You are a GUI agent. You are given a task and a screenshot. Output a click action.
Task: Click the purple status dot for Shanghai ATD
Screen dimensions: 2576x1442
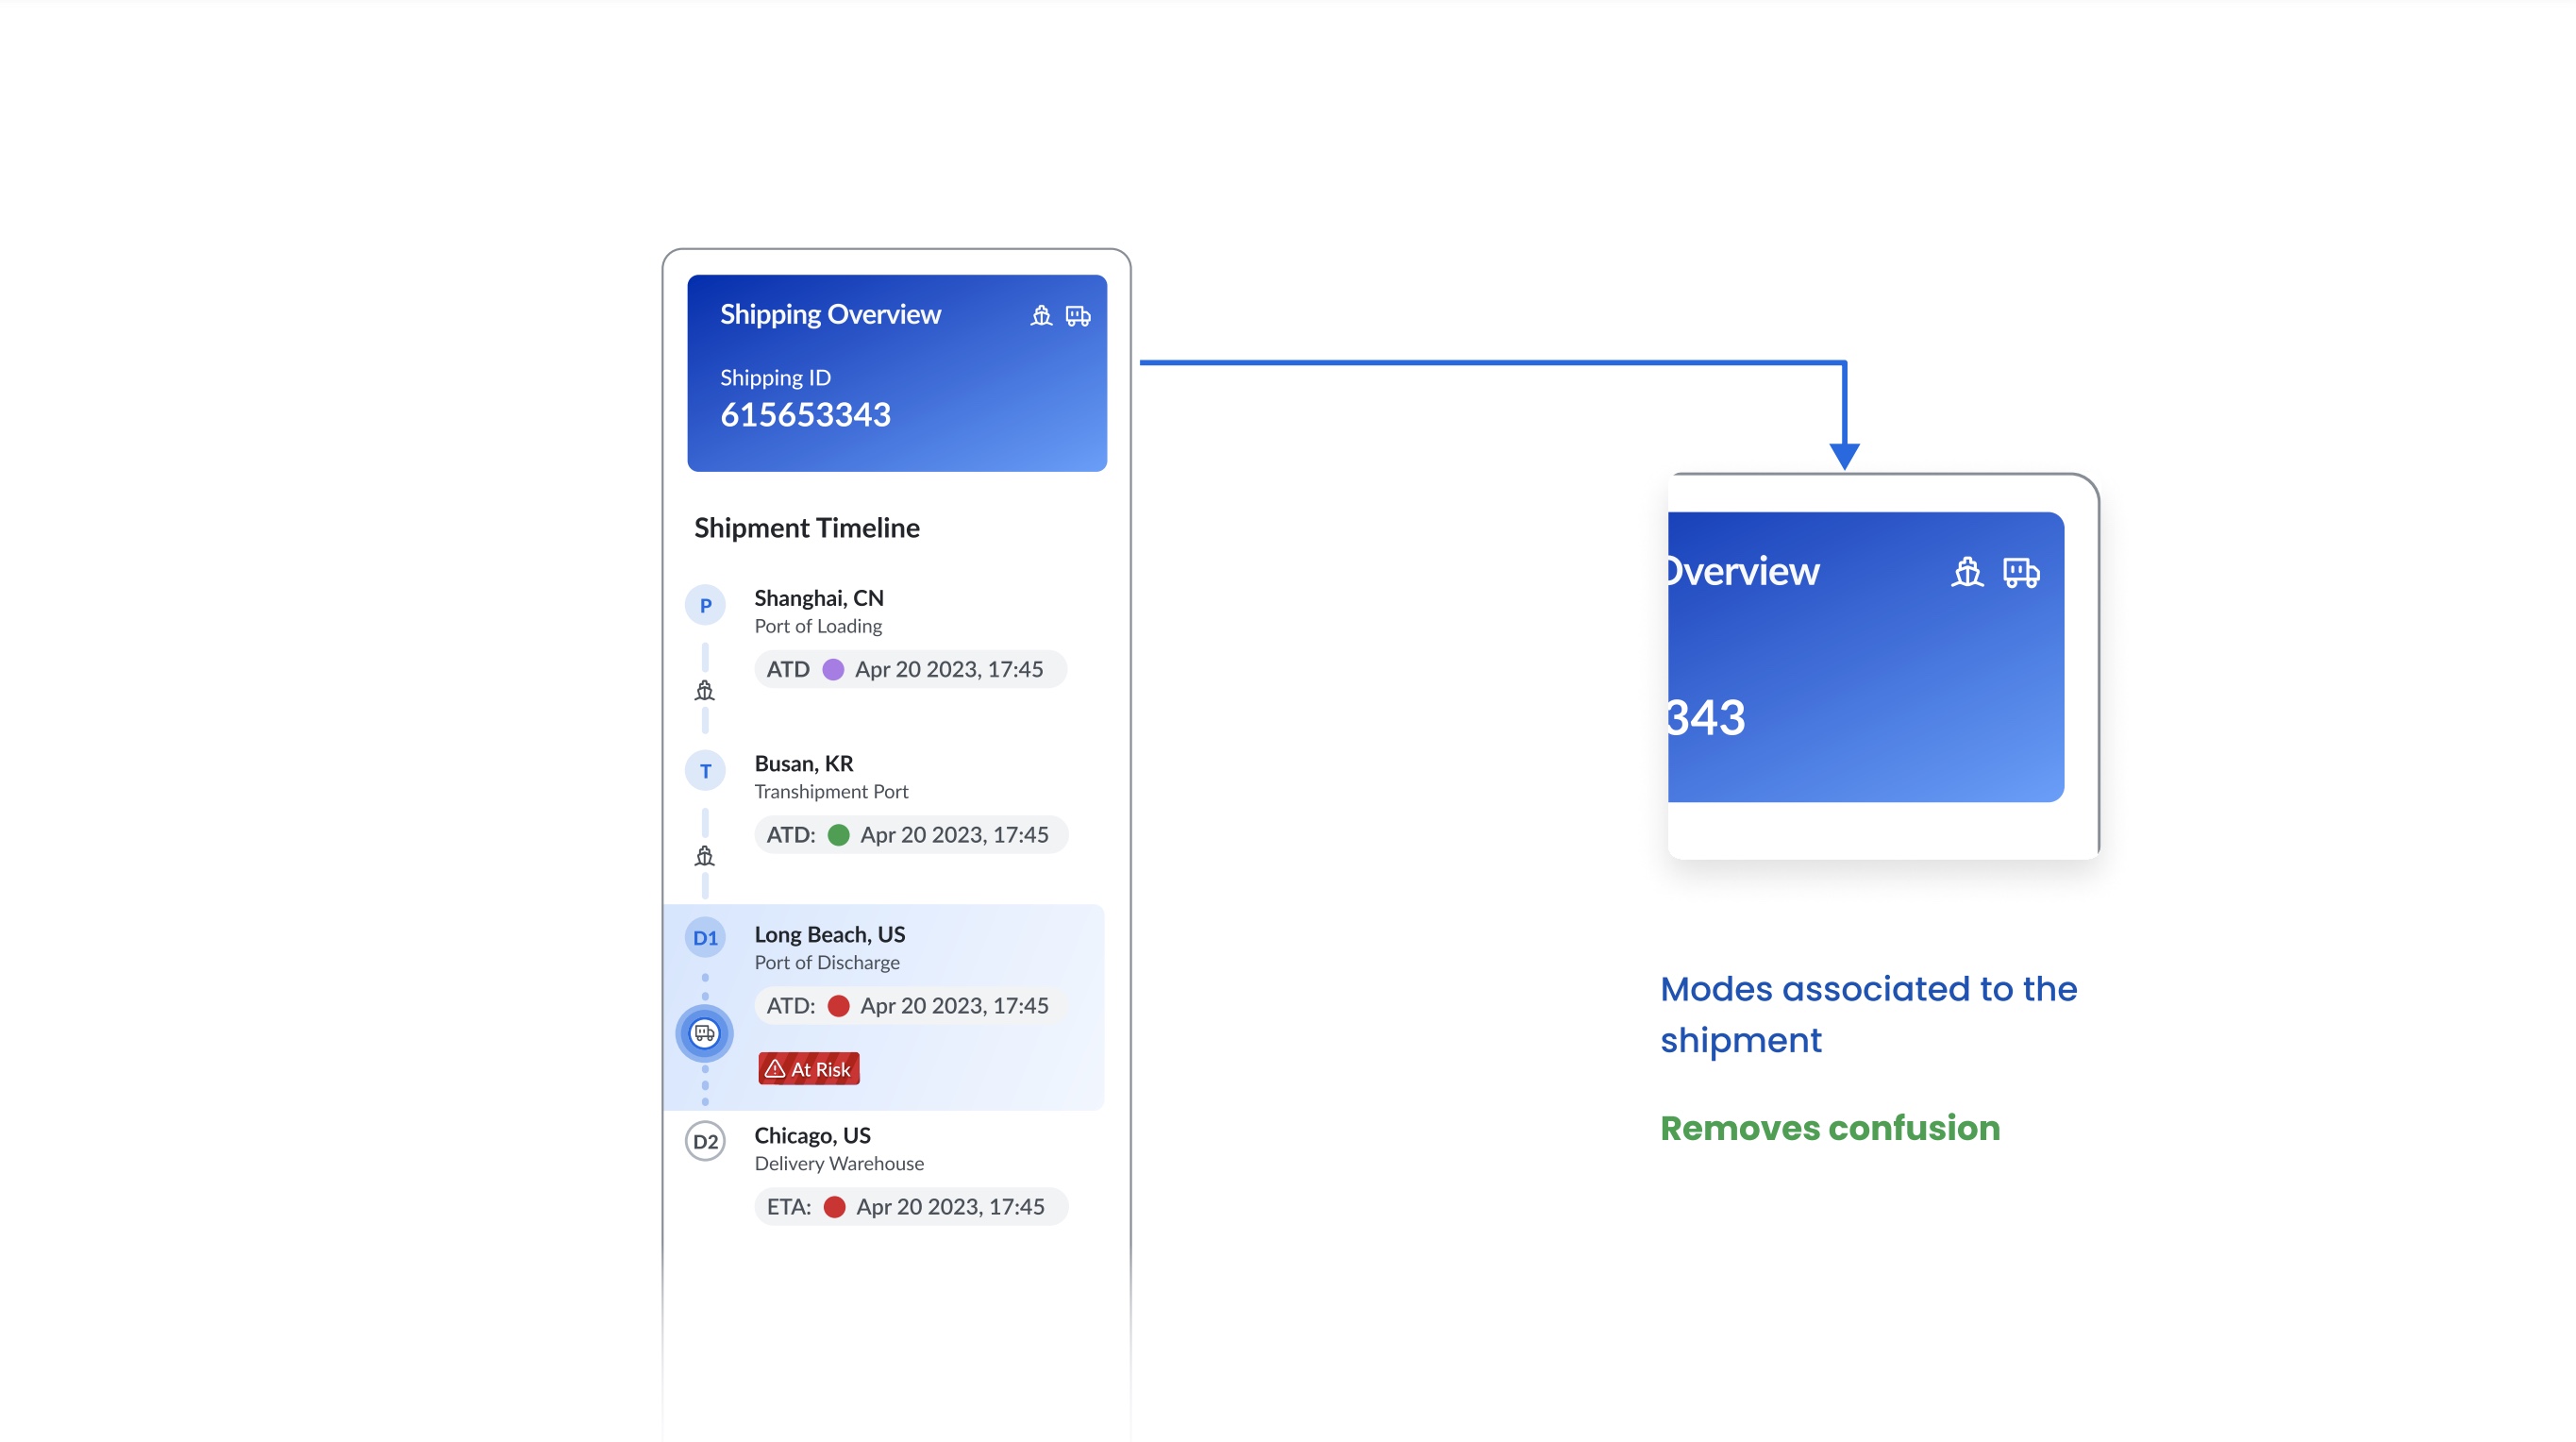pyautogui.click(x=833, y=669)
